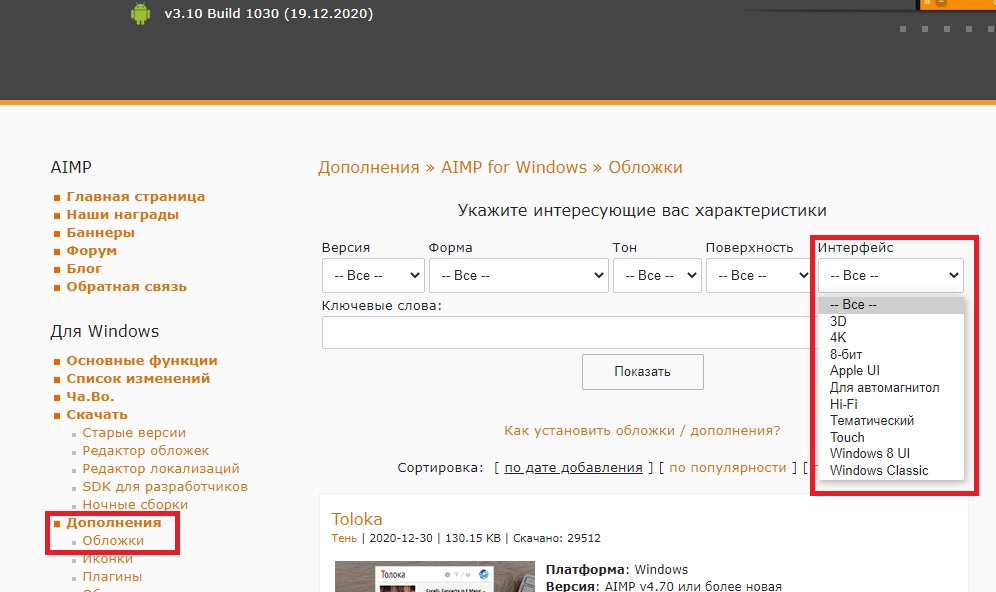This screenshot has height=592, width=996.
Task: Open Обратная связь link
Action: coord(126,286)
